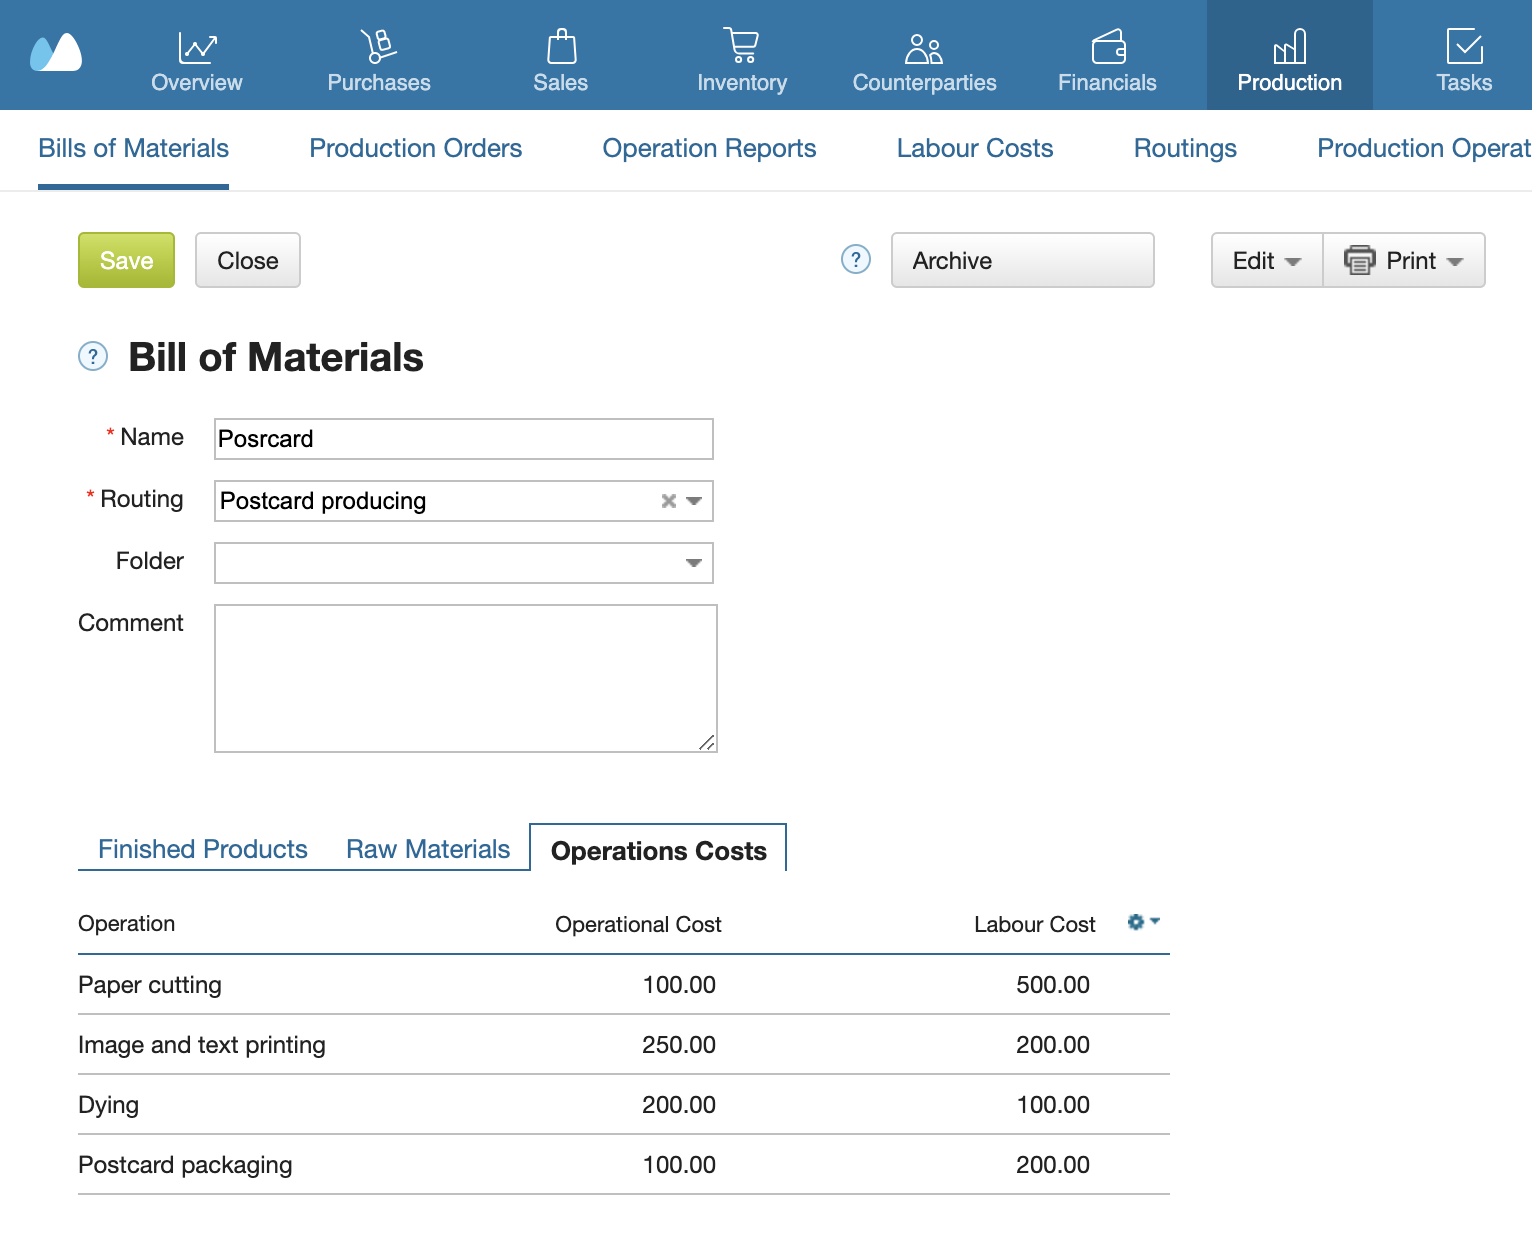
Task: Clear the Postcard producing routing selection
Action: pos(668,501)
